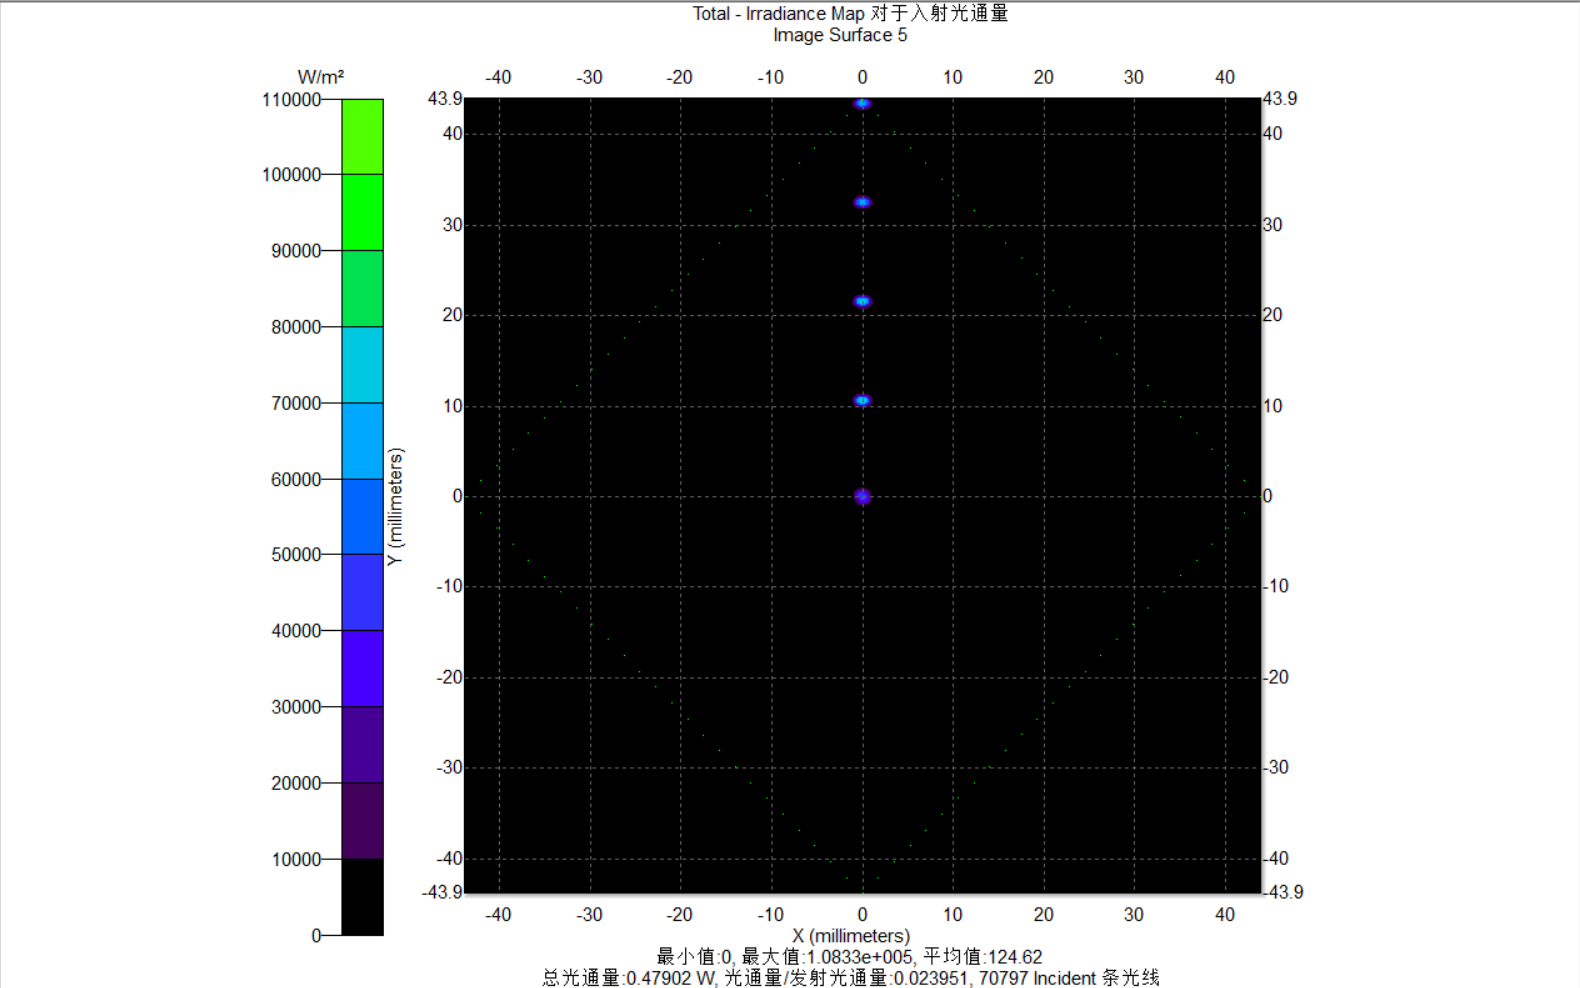Click the '40000' color scale label
This screenshot has width=1580, height=988.
pos(296,631)
